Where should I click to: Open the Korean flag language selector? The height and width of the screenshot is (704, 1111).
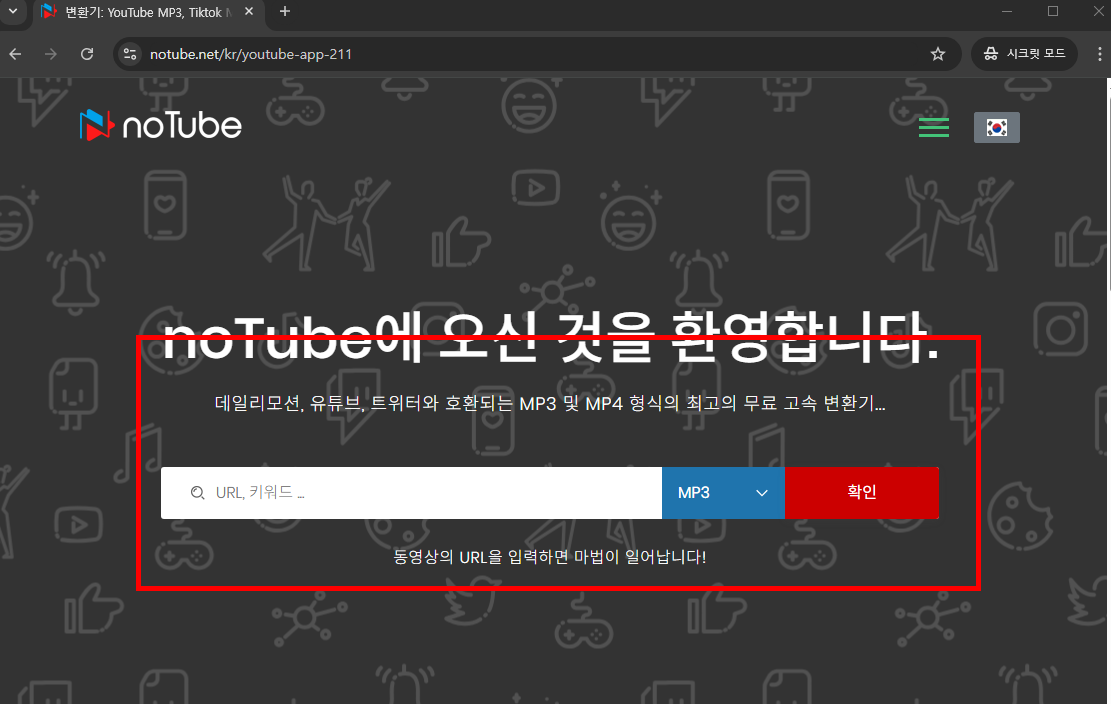(x=996, y=127)
